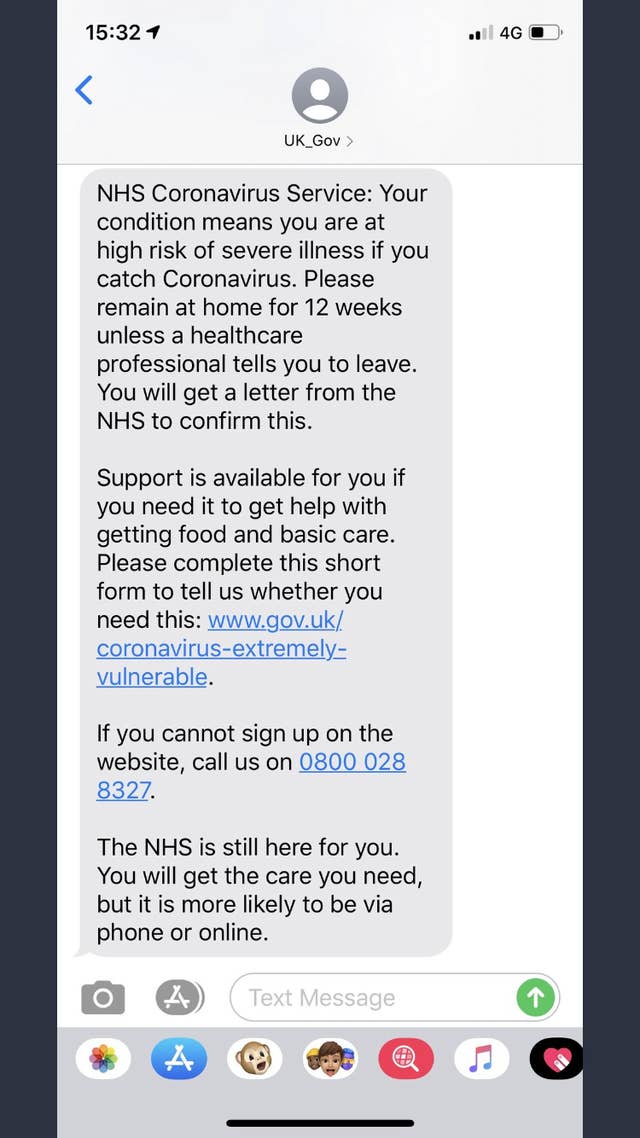Open Photos in the app drawer
The image size is (640, 1138).
103,1059
